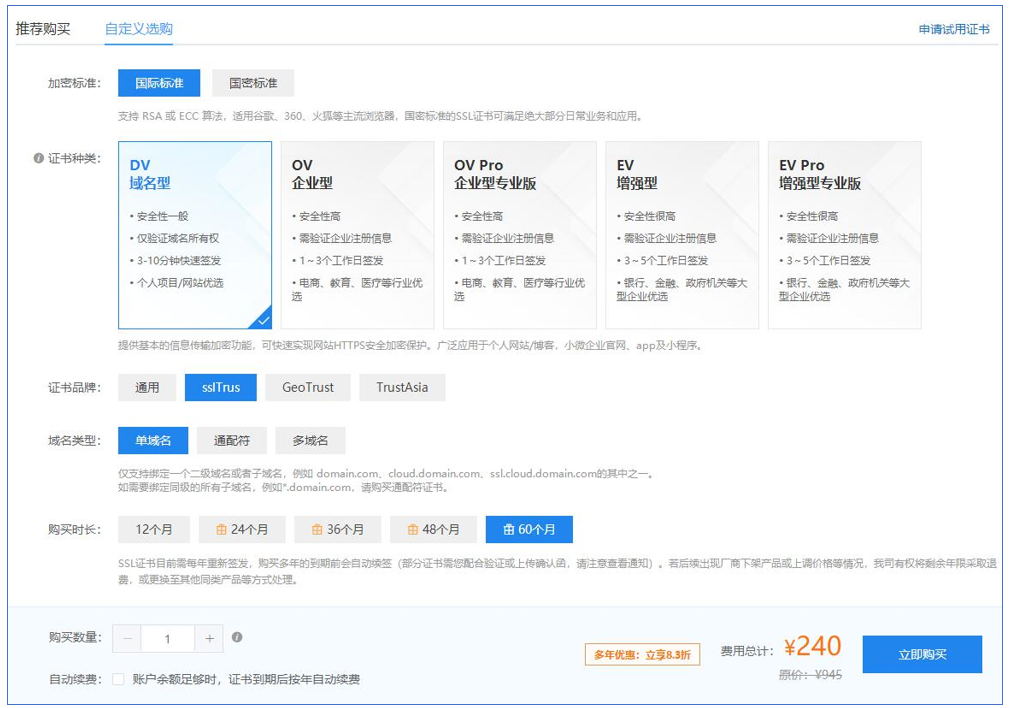Screen dimensions: 1009x708
Task: Enable the 自动续费 checkbox
Action: [x=118, y=679]
